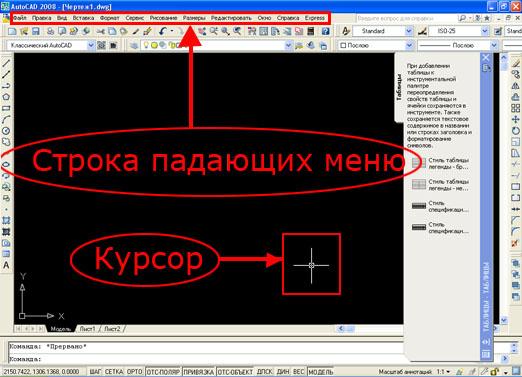The image size is (522, 377).
Task: Open the Классический AutoCAD workspace dropdown
Action: tap(90, 45)
